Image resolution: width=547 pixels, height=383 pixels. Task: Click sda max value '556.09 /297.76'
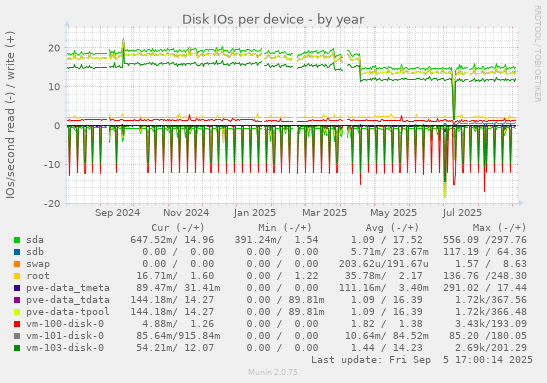(x=485, y=240)
